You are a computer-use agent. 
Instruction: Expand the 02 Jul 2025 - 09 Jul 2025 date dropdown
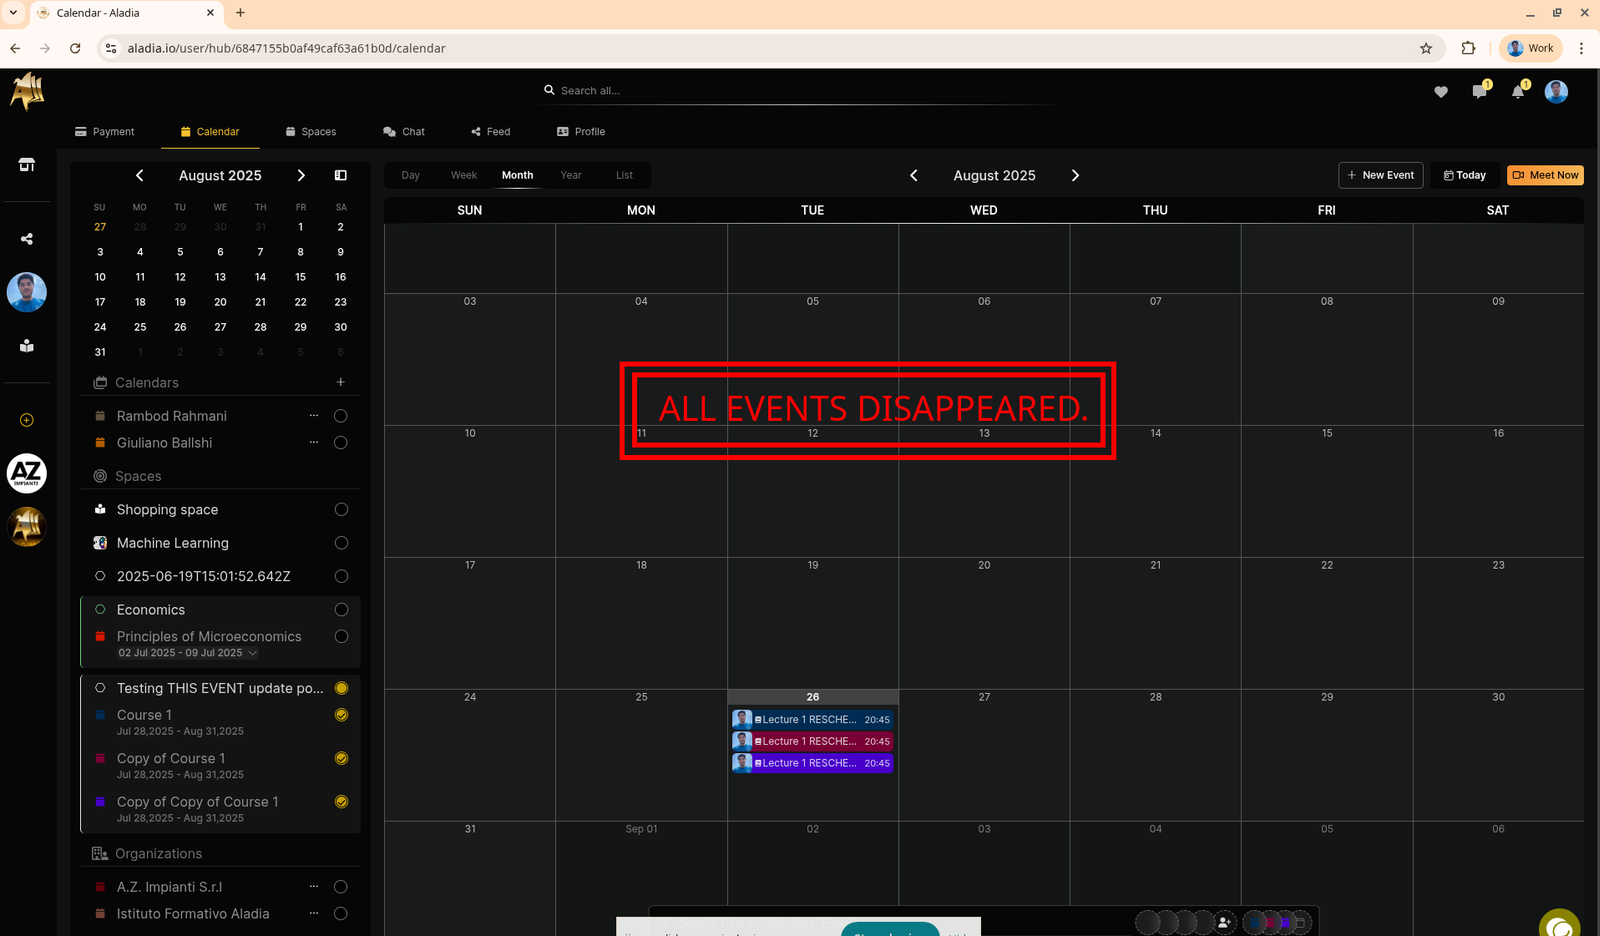pyautogui.click(x=188, y=653)
